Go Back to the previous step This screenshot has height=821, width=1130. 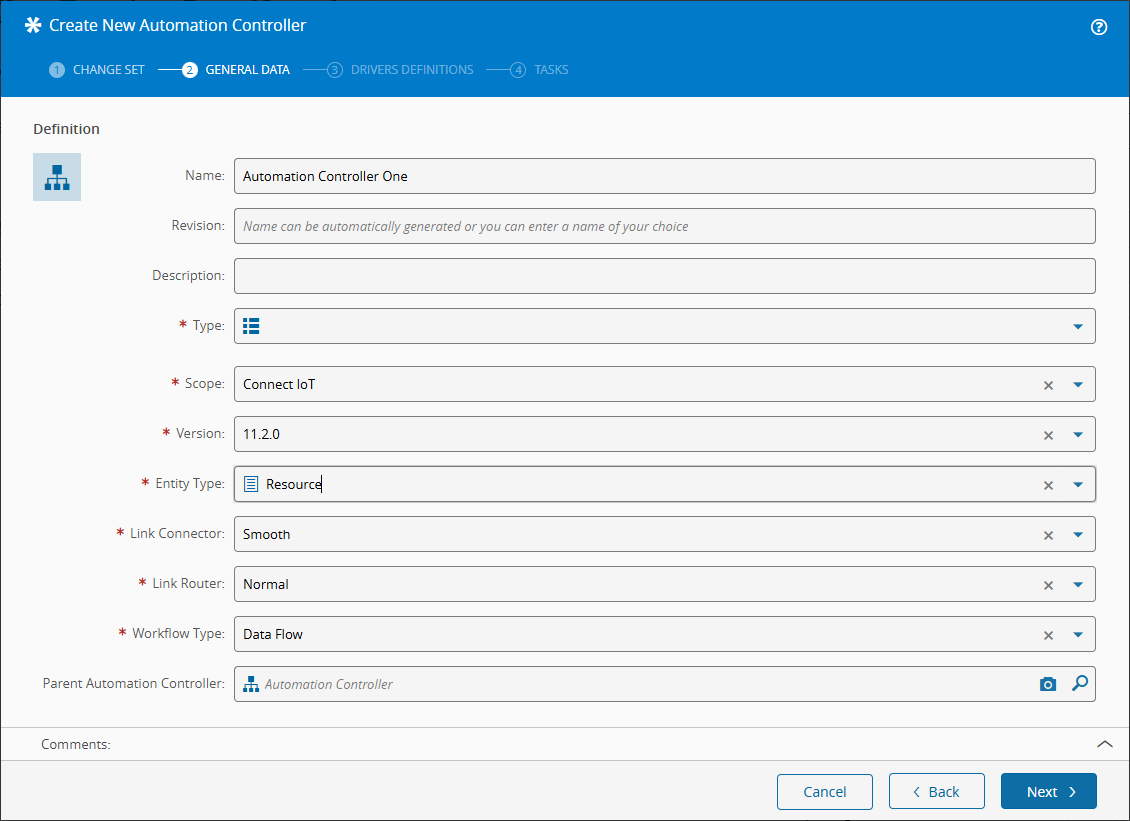click(x=936, y=791)
